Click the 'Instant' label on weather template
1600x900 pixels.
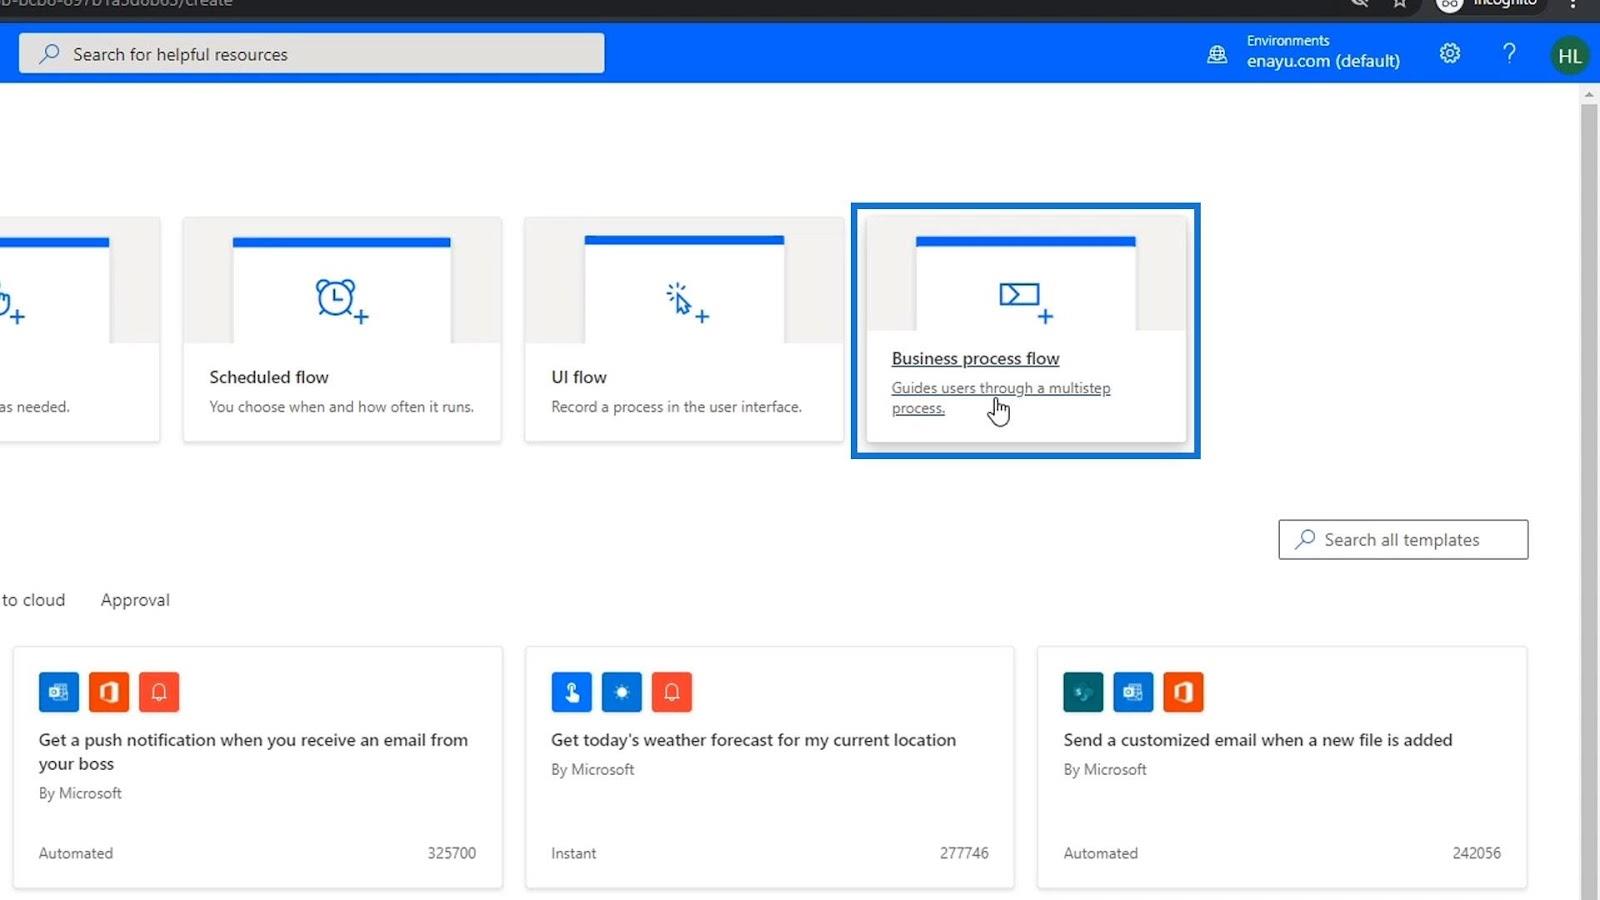(573, 853)
